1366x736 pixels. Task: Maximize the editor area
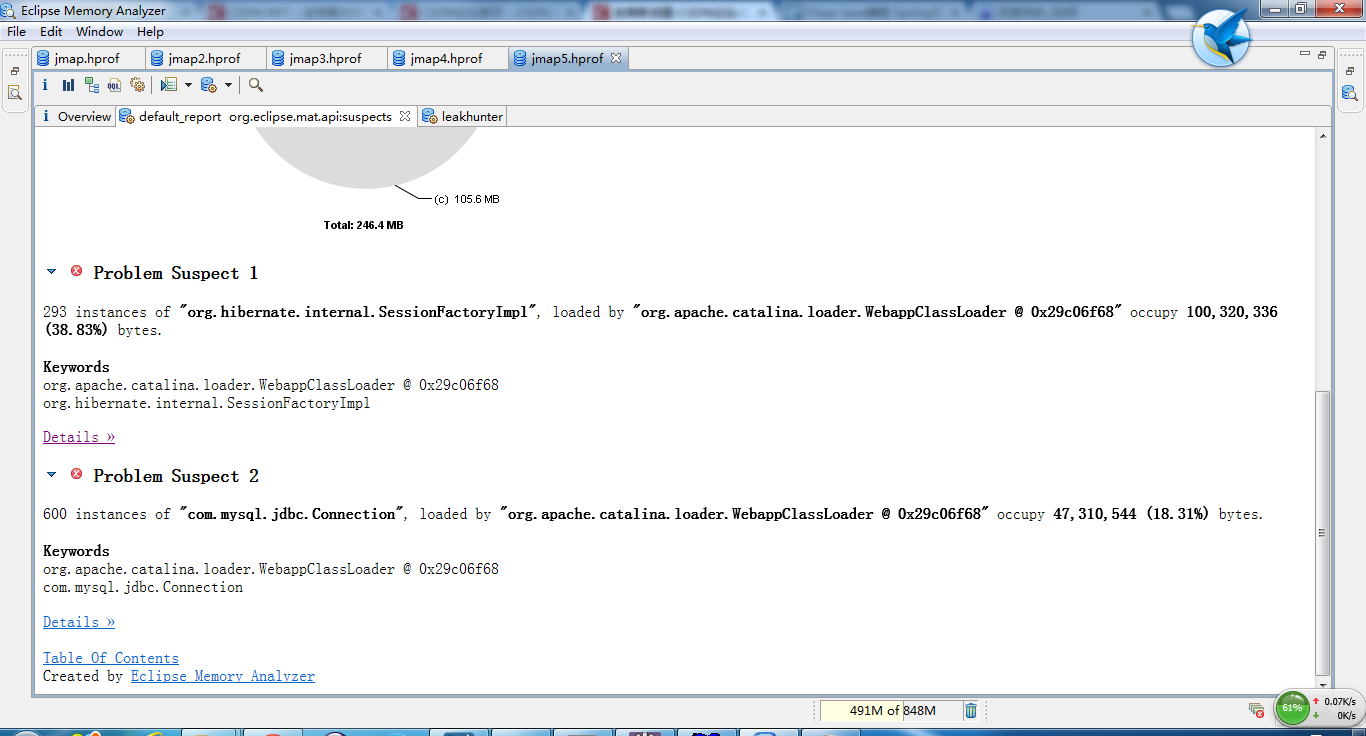pyautogui.click(x=1322, y=54)
